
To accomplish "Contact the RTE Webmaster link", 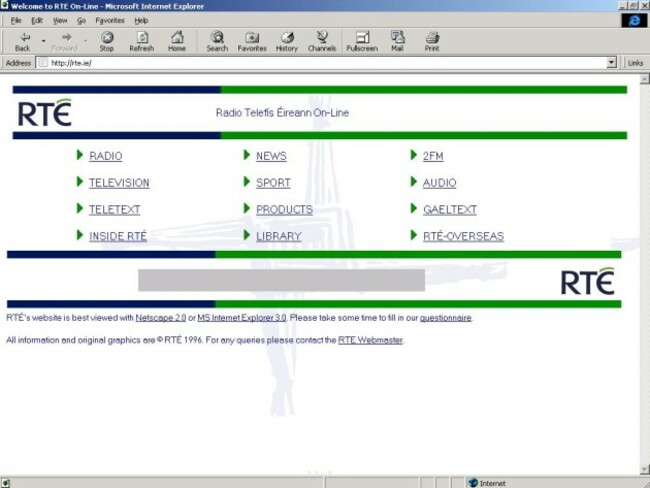I will click(x=371, y=340).
